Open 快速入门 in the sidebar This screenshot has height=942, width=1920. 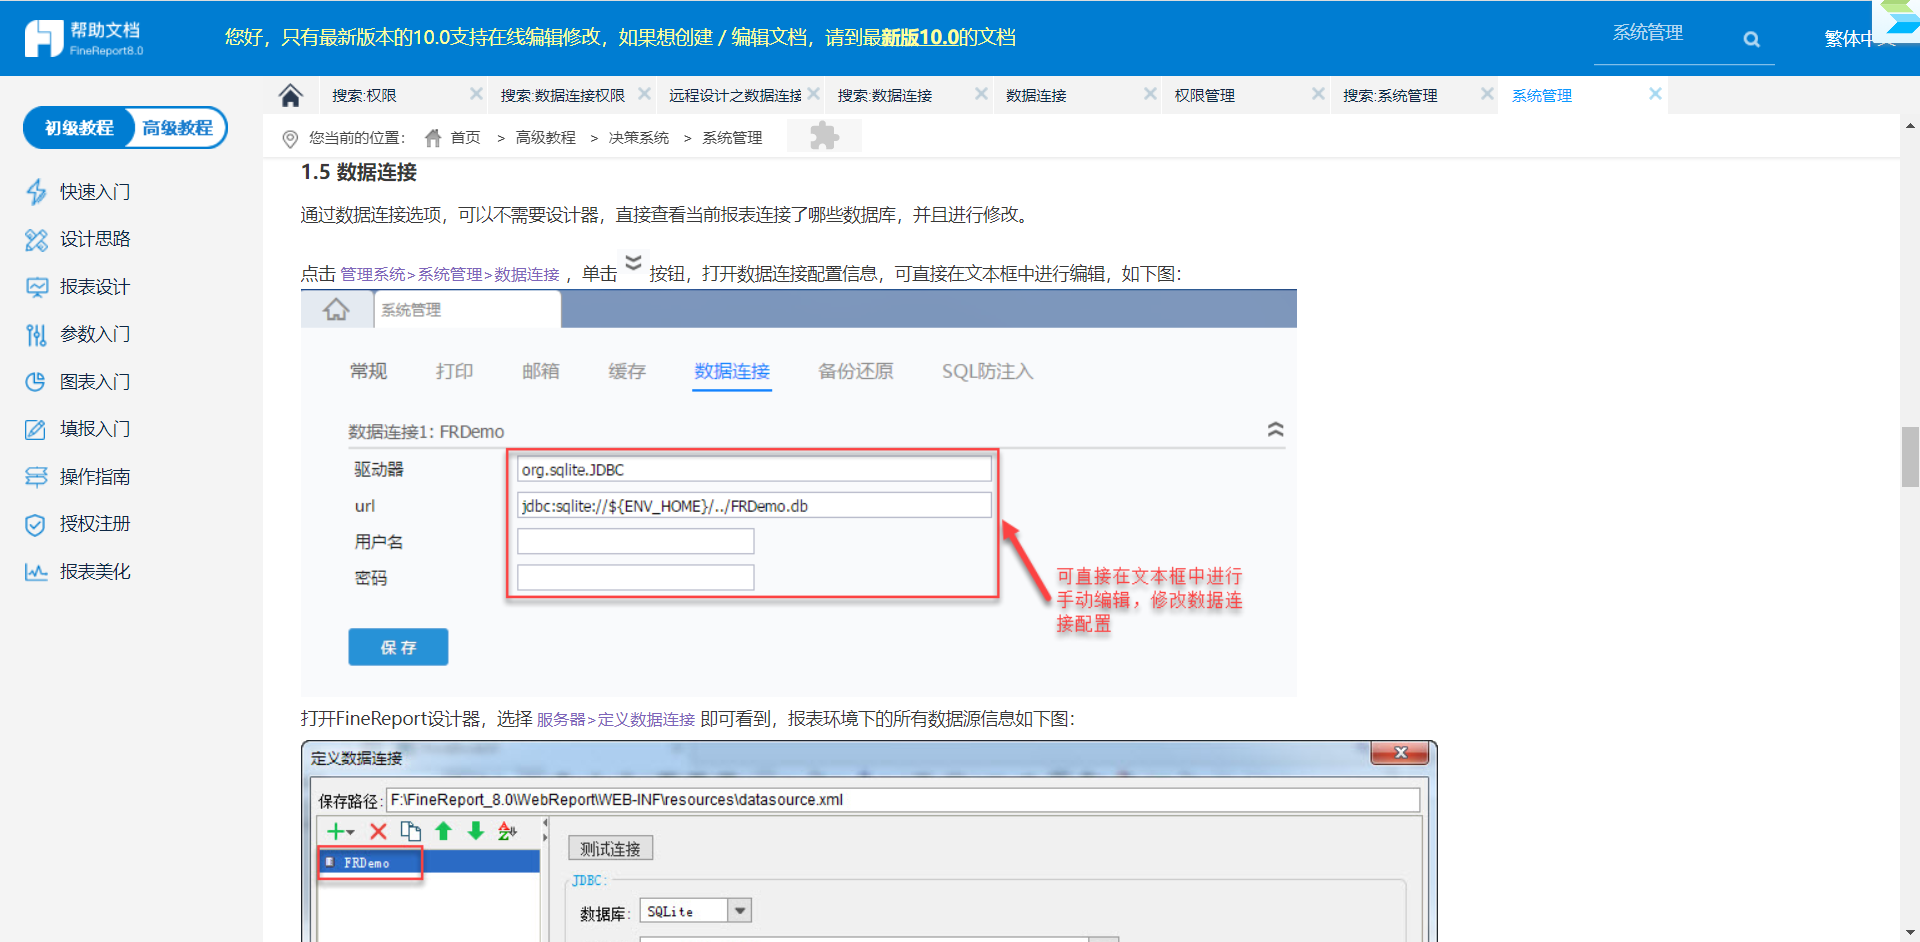(x=95, y=192)
